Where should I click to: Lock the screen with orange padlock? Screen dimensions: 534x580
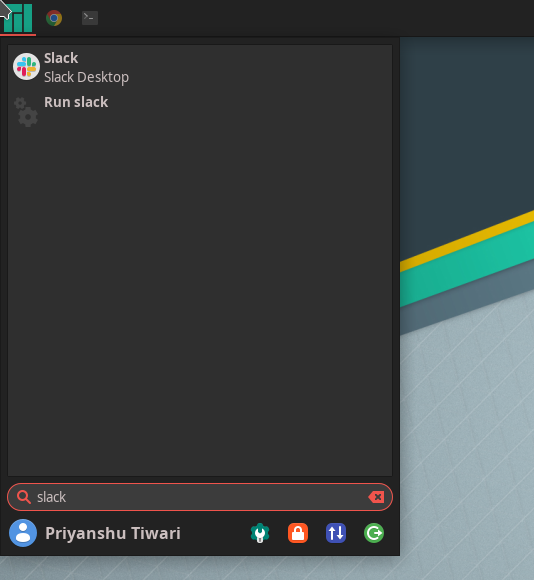point(298,533)
